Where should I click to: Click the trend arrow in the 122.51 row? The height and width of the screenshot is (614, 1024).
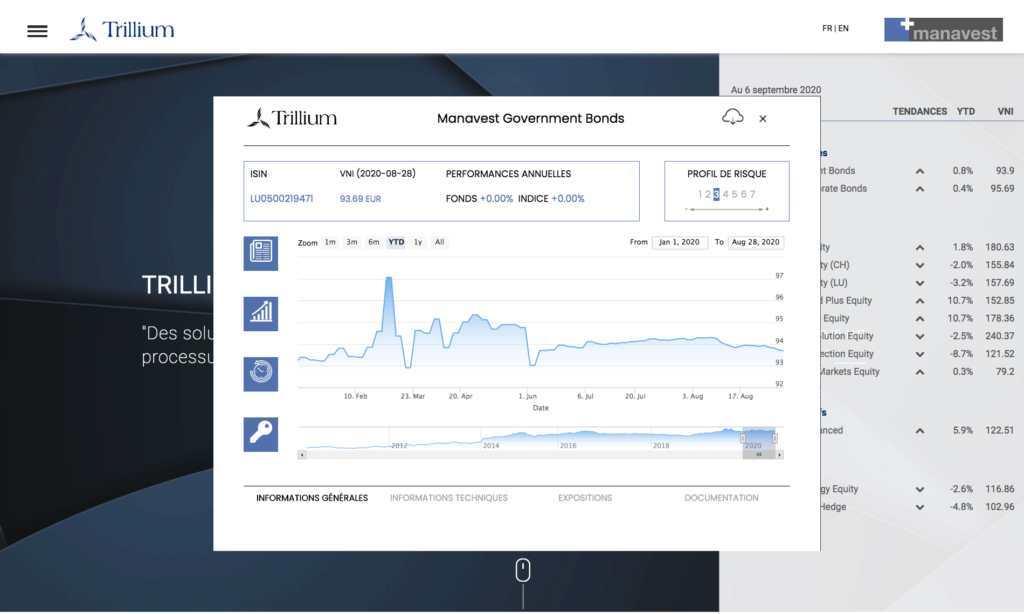click(x=920, y=430)
